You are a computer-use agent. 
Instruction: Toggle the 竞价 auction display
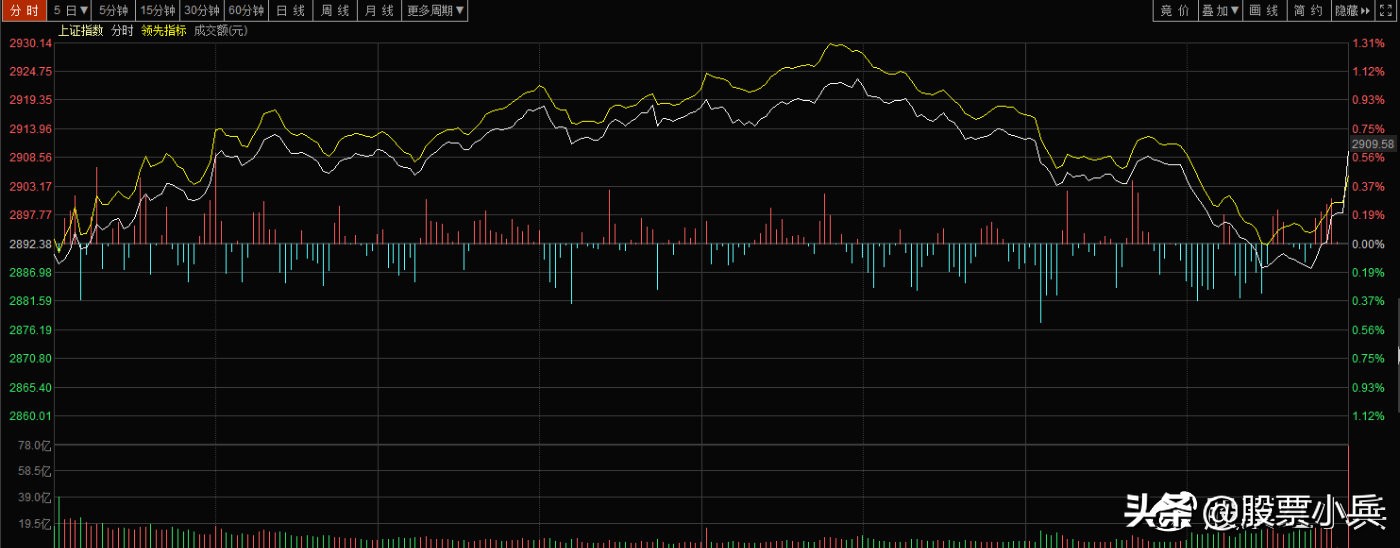pyautogui.click(x=1175, y=10)
